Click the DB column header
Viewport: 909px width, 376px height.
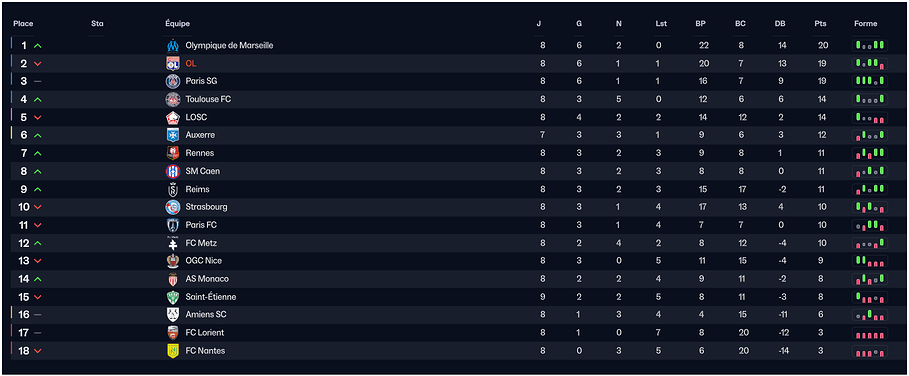[x=780, y=24]
